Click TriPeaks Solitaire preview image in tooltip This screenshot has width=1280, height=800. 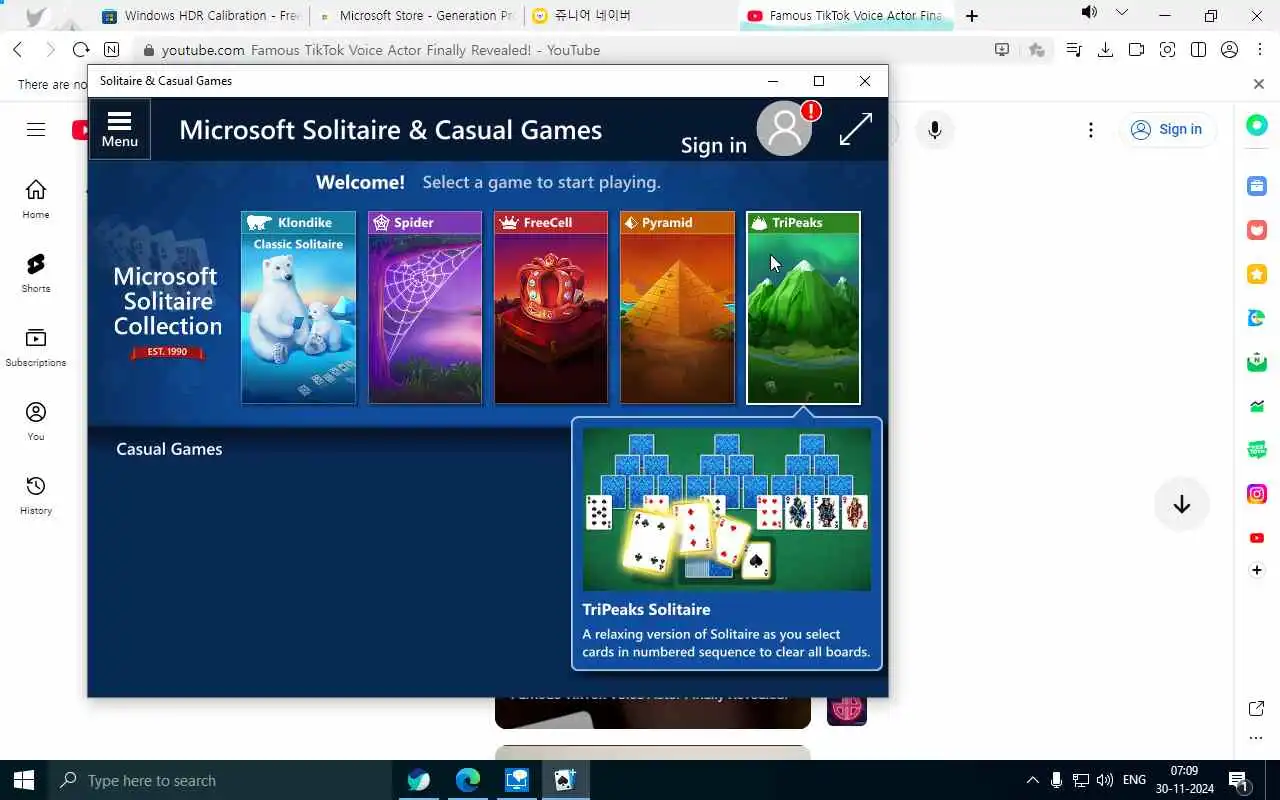coord(727,509)
